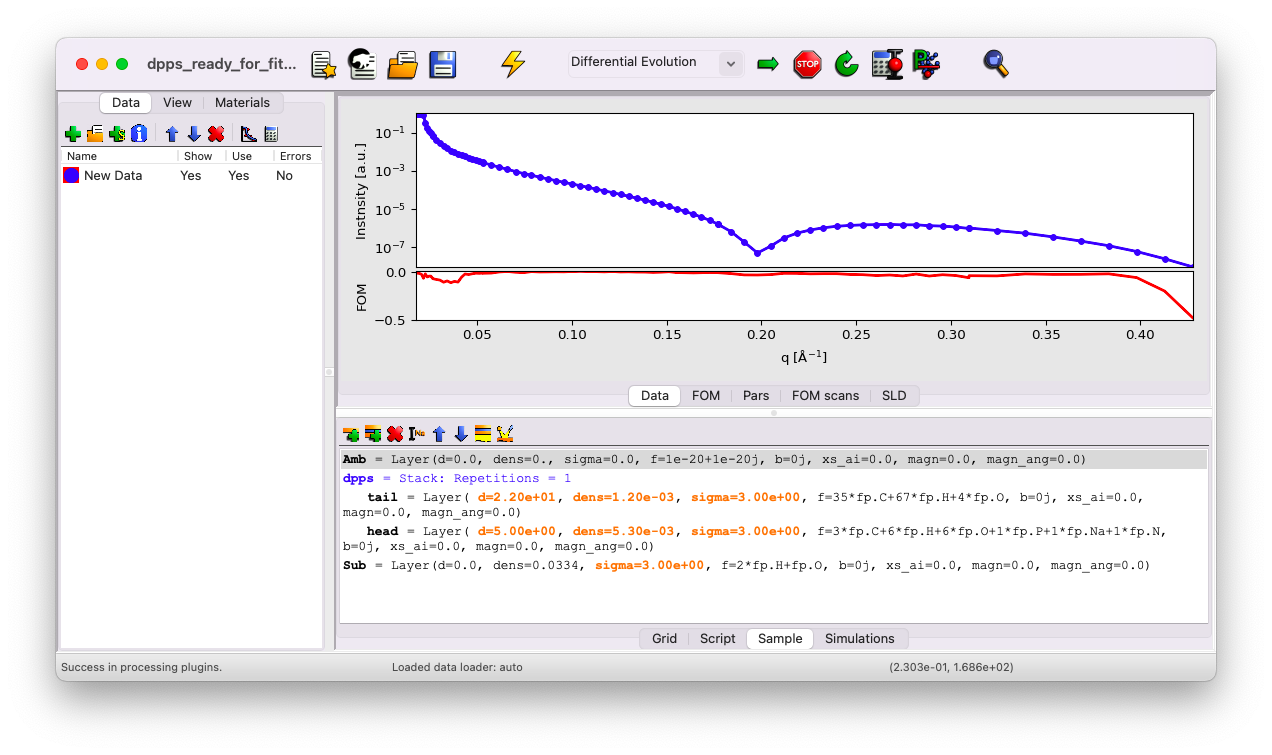
Task: Simulate the model with the lightning bolt
Action: (513, 64)
